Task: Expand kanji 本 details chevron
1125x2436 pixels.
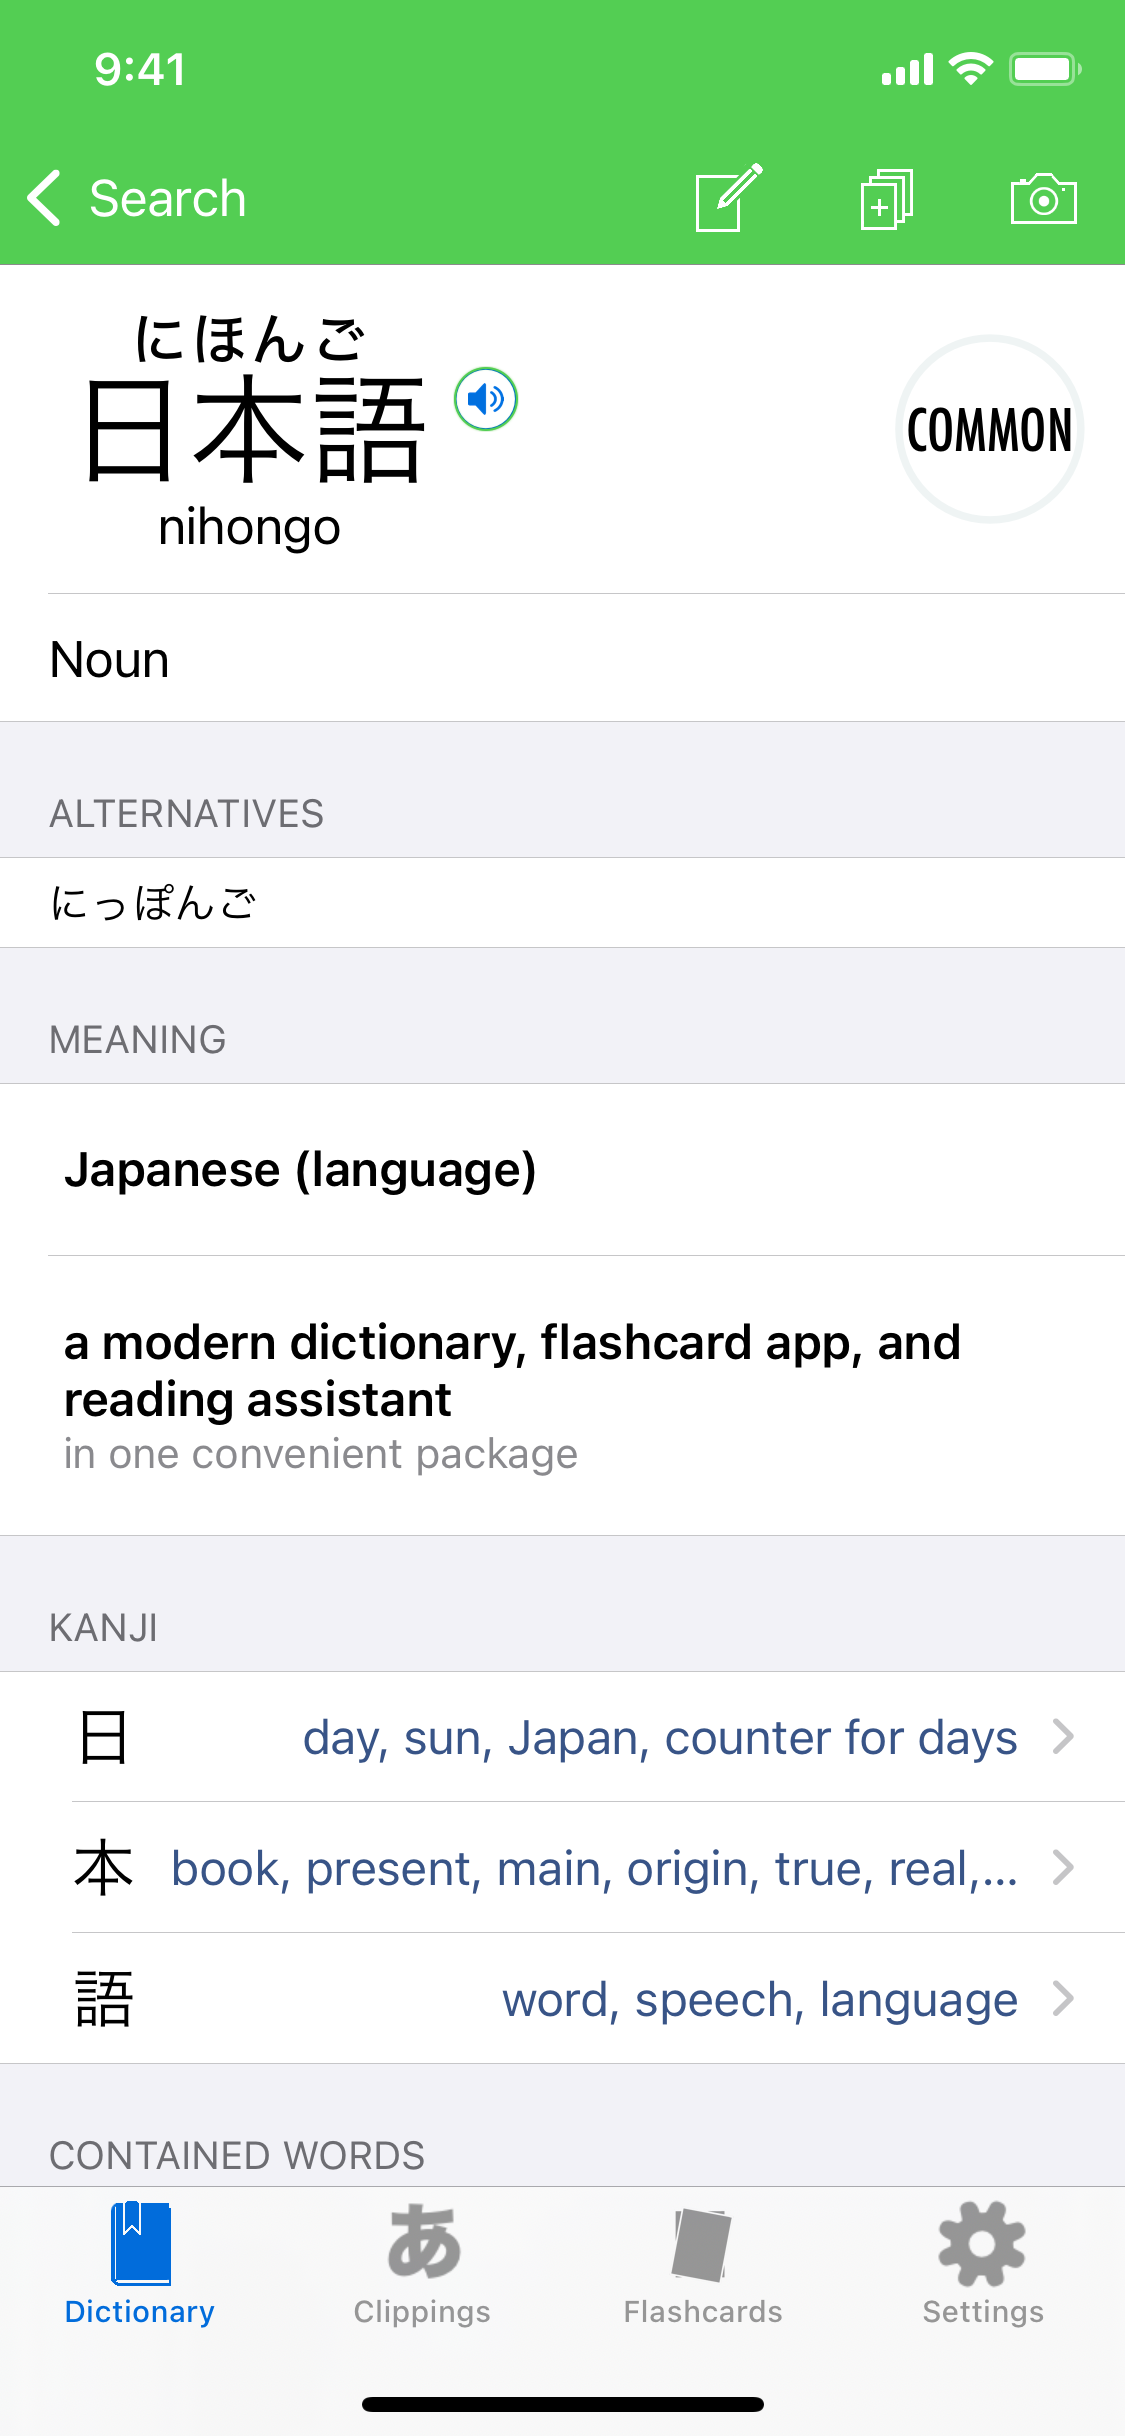Action: (1064, 1867)
